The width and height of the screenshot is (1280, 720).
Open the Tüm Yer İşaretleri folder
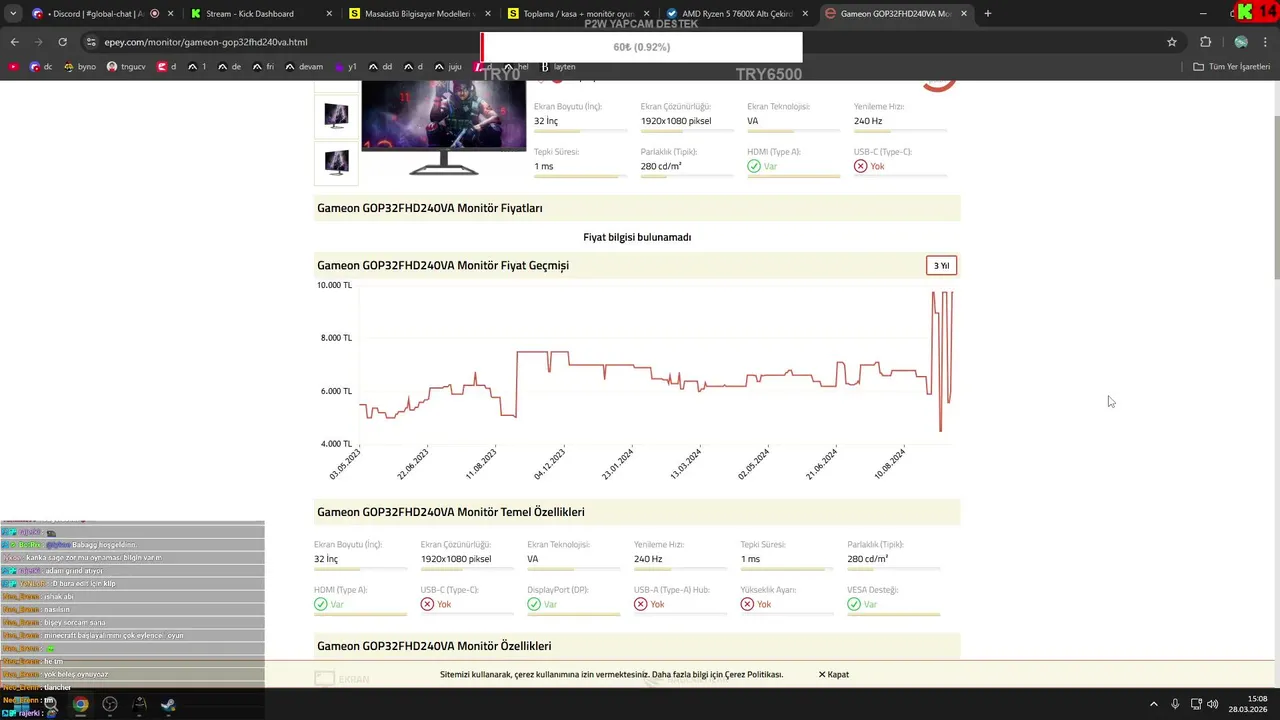(1231, 67)
